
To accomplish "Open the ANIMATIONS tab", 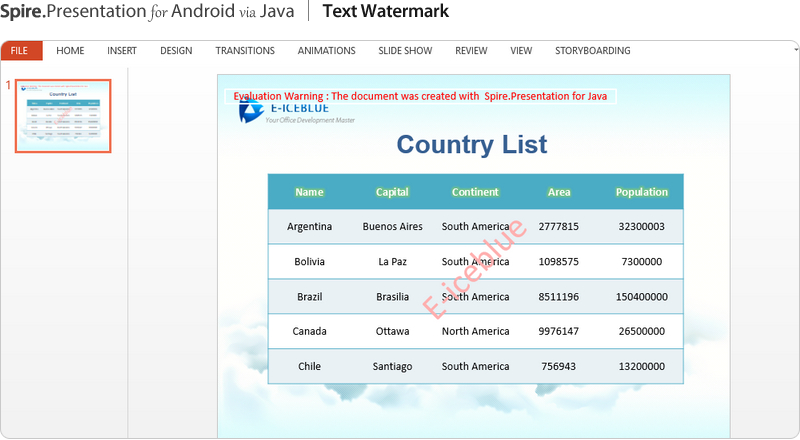I will [326, 51].
